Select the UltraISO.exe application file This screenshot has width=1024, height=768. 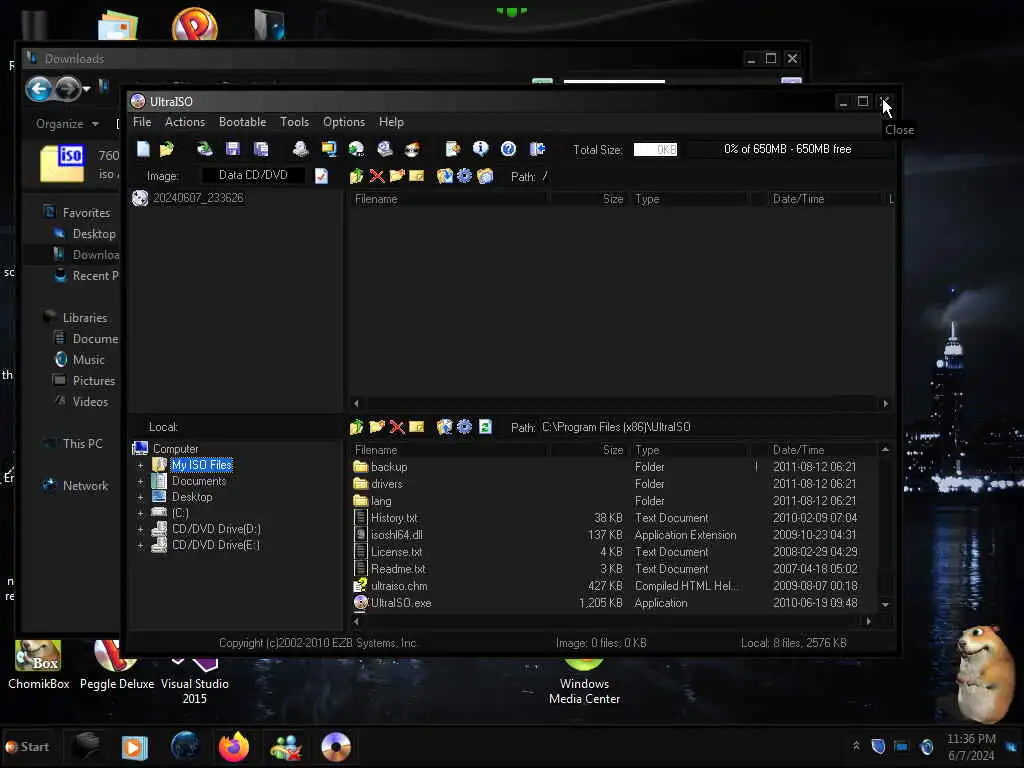pyautogui.click(x=401, y=603)
